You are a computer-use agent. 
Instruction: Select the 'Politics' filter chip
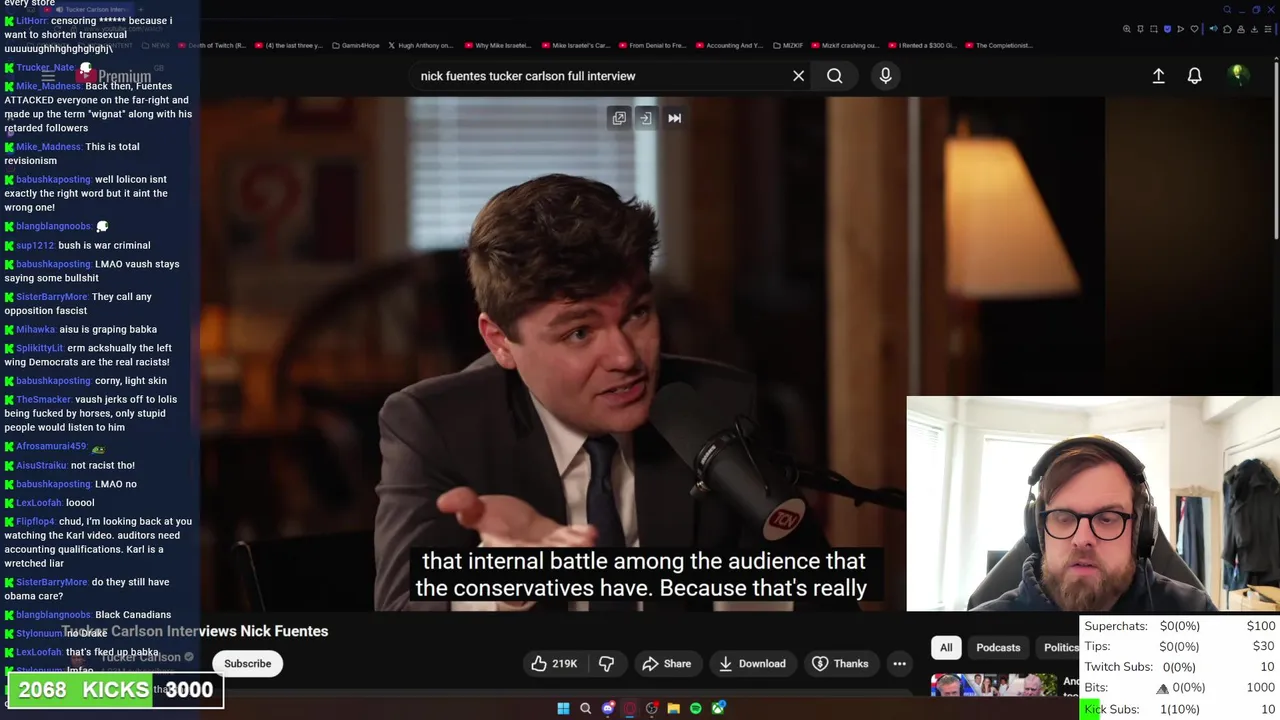1060,647
